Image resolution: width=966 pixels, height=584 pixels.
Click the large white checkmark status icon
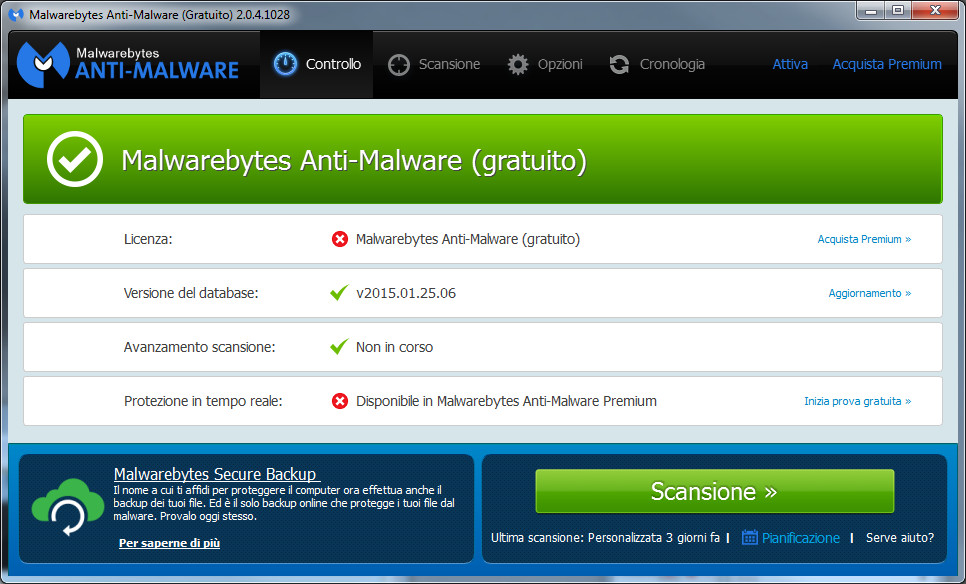click(75, 159)
